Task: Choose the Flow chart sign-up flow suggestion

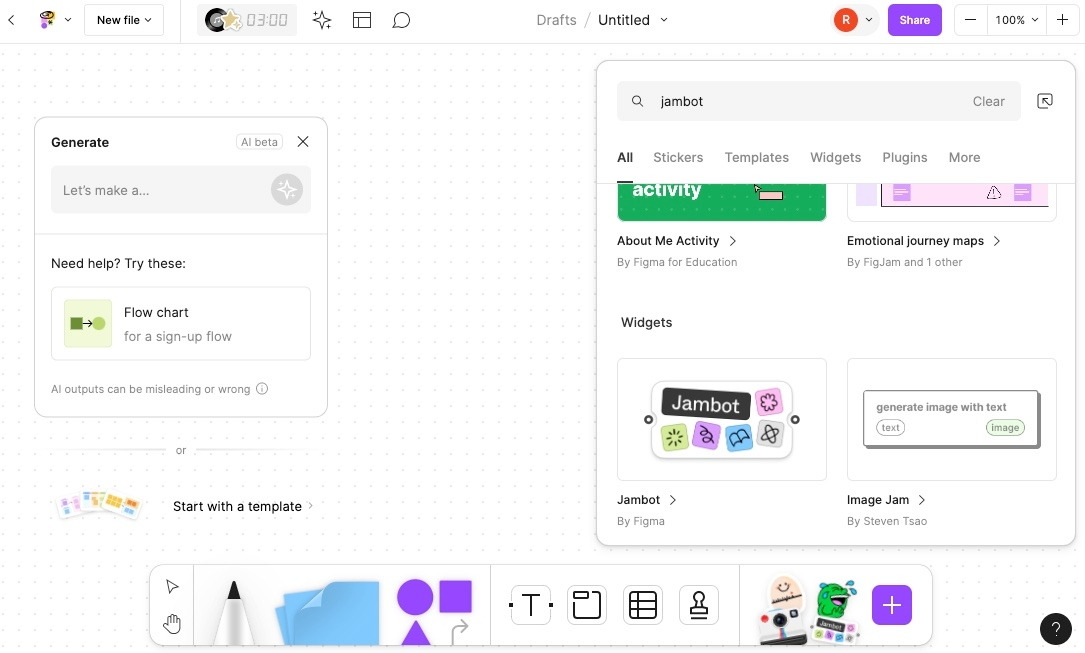Action: coord(181,324)
